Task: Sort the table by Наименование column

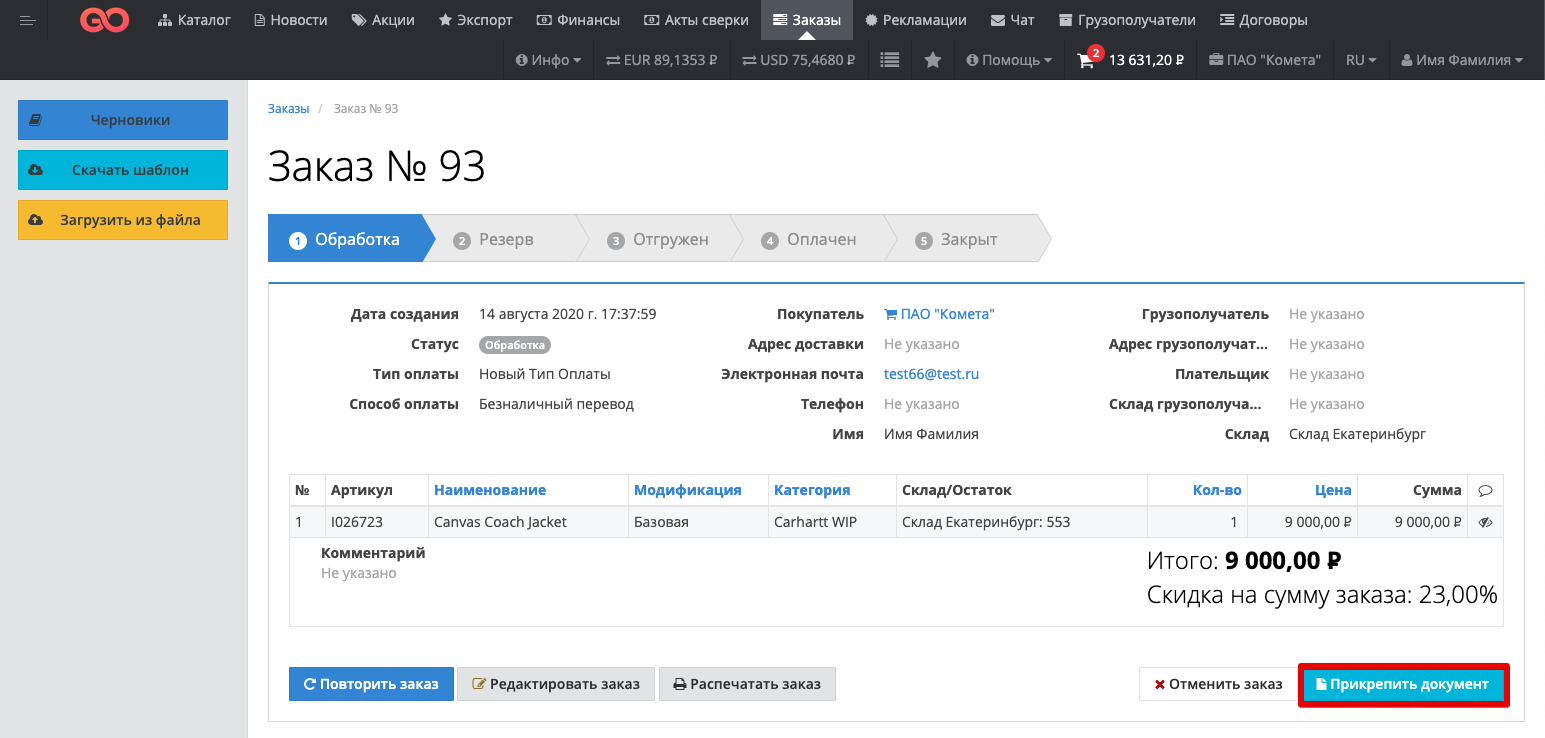Action: coord(489,490)
